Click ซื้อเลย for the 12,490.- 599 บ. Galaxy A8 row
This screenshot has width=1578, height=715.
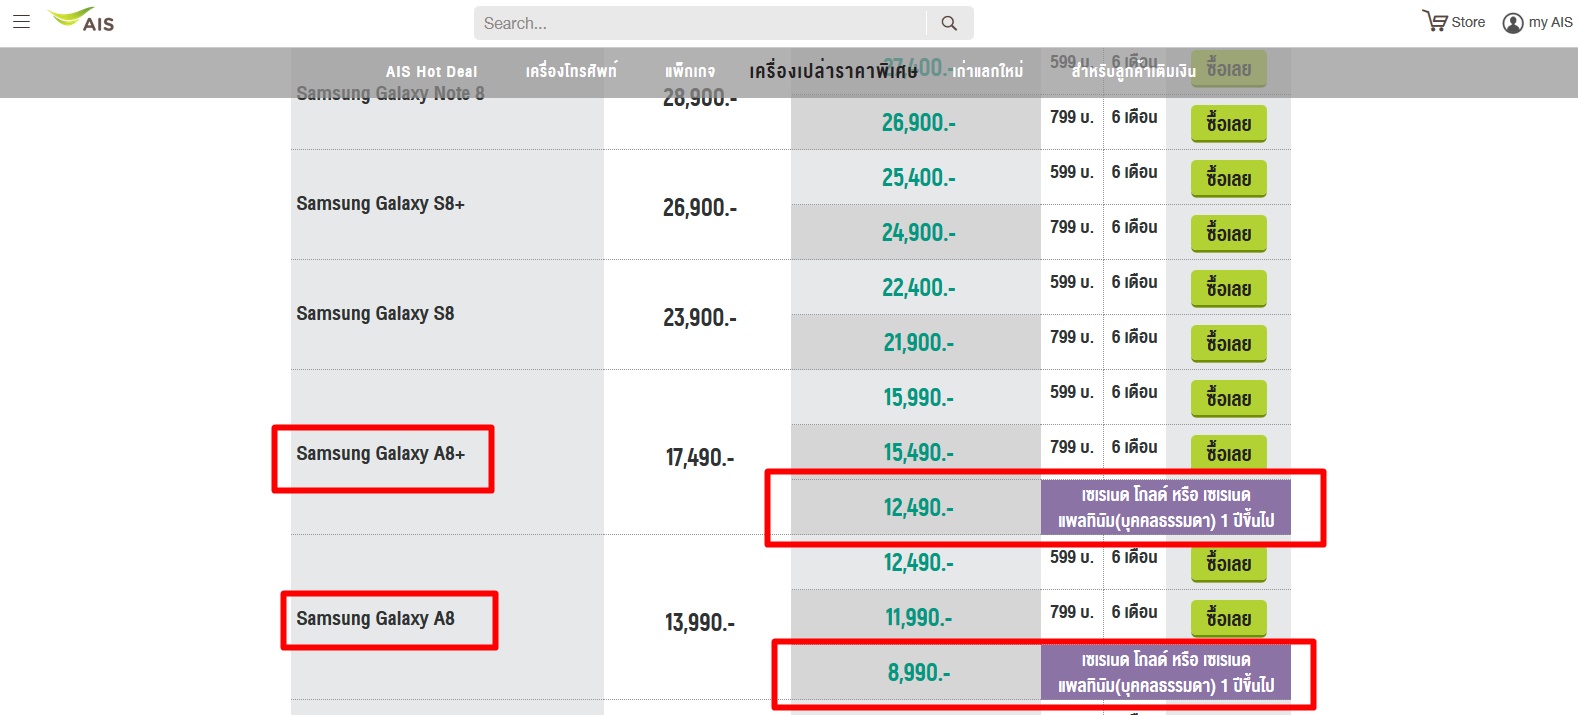(x=1228, y=564)
